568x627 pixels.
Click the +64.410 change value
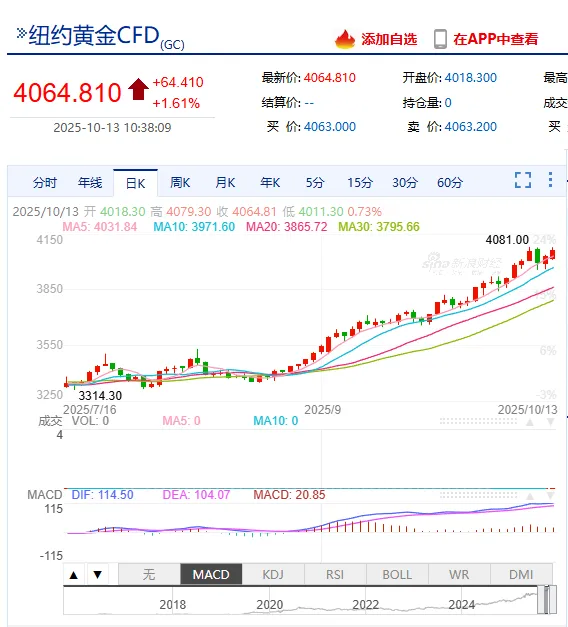coord(178,82)
